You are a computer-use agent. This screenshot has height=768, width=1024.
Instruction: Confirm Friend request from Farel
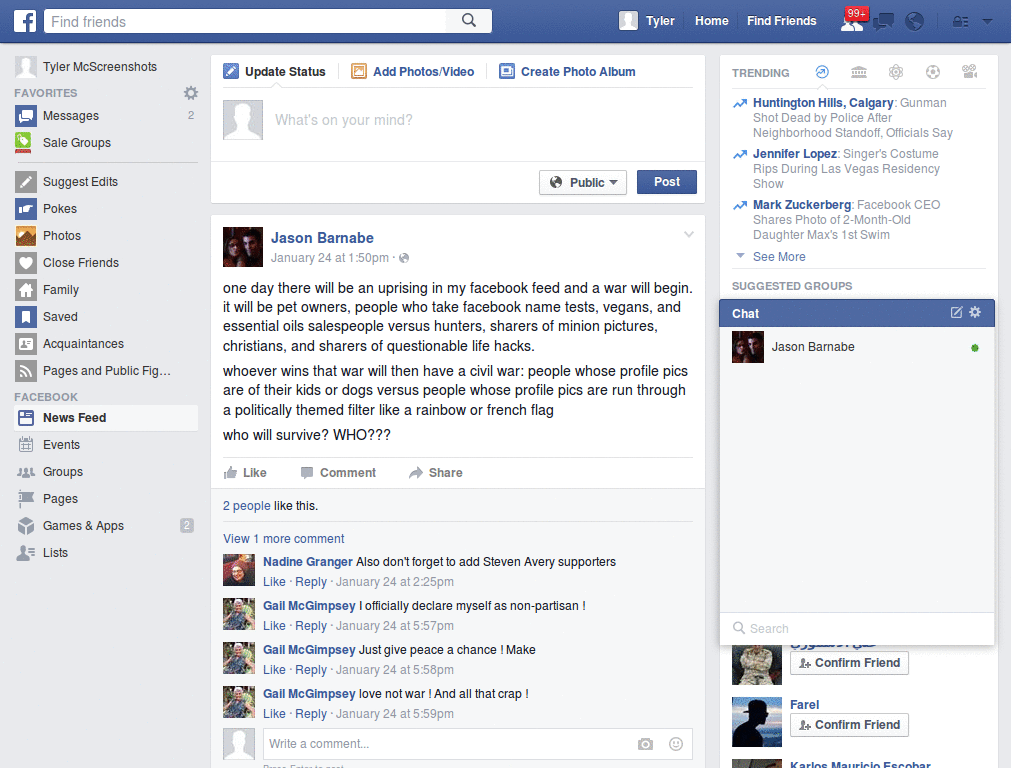point(849,725)
